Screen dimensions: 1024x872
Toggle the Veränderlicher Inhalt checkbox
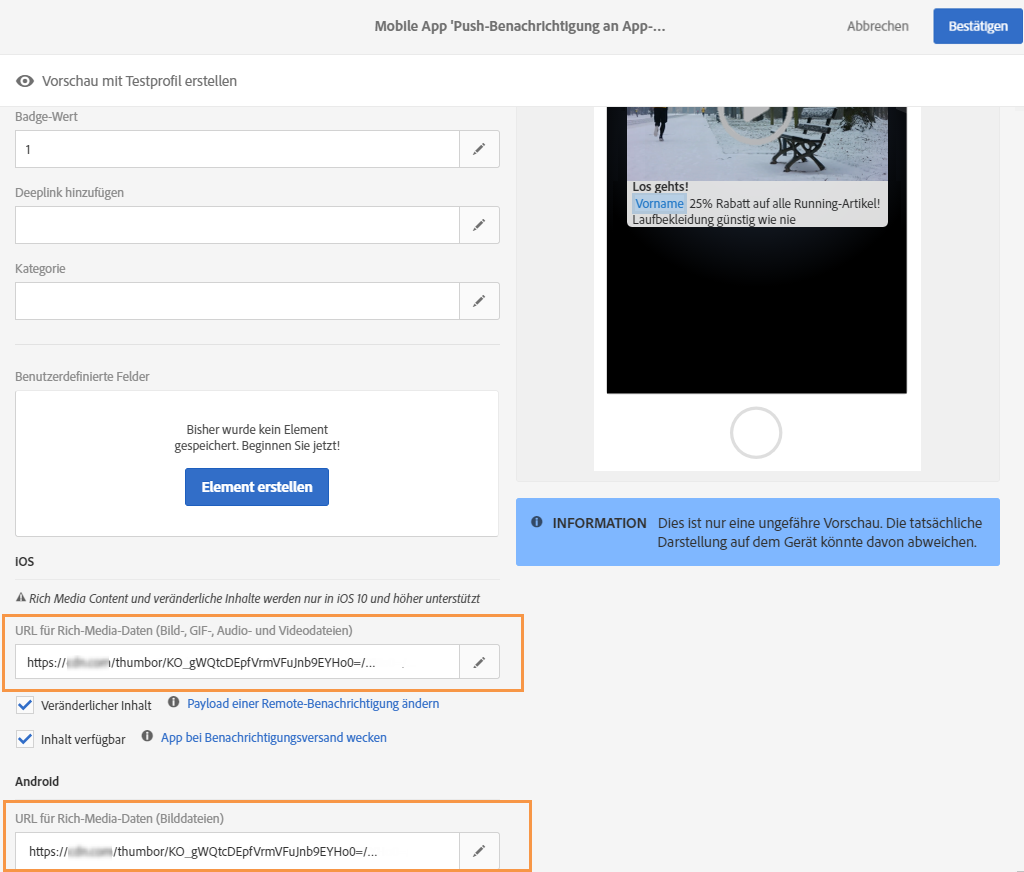tap(25, 705)
